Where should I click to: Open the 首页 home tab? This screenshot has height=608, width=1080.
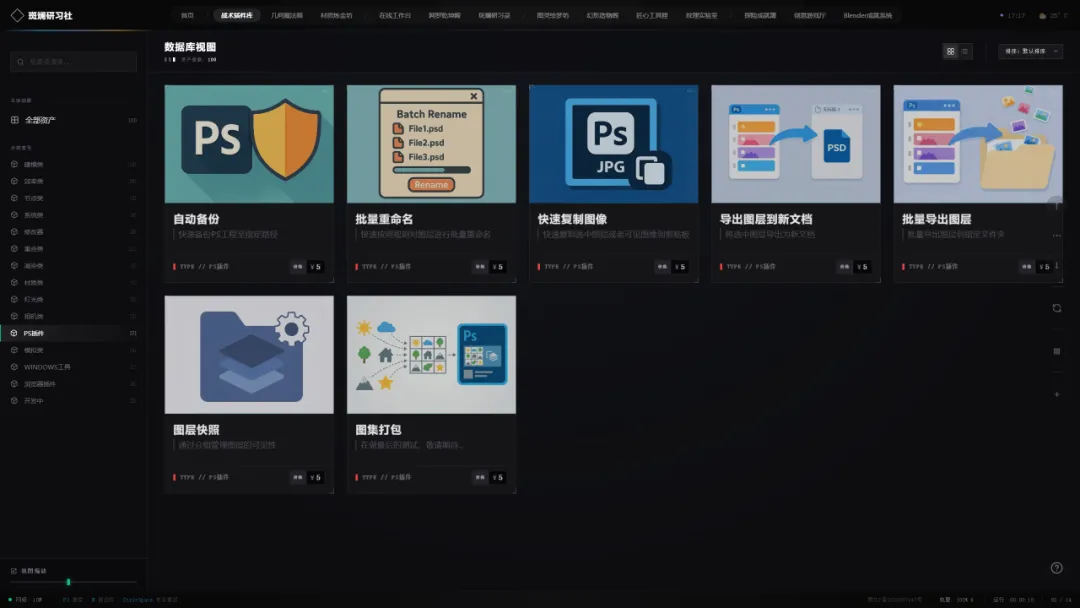click(x=187, y=15)
